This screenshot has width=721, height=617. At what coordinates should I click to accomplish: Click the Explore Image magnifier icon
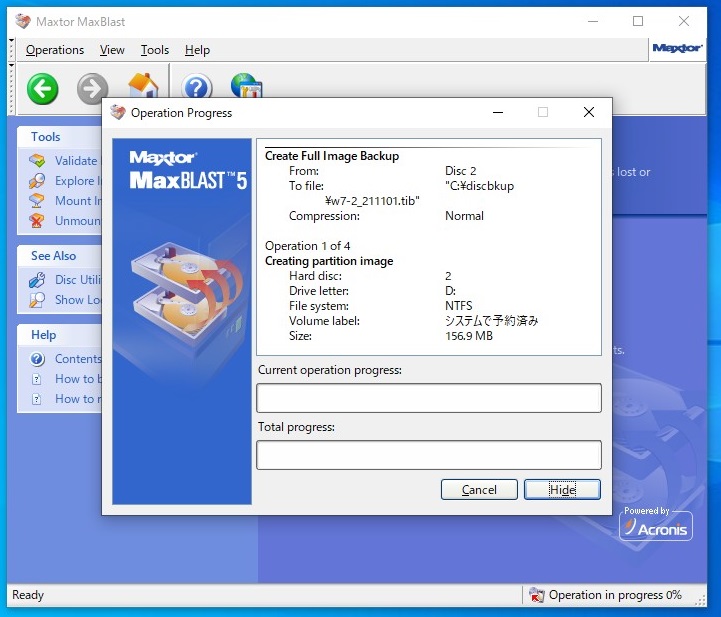37,181
